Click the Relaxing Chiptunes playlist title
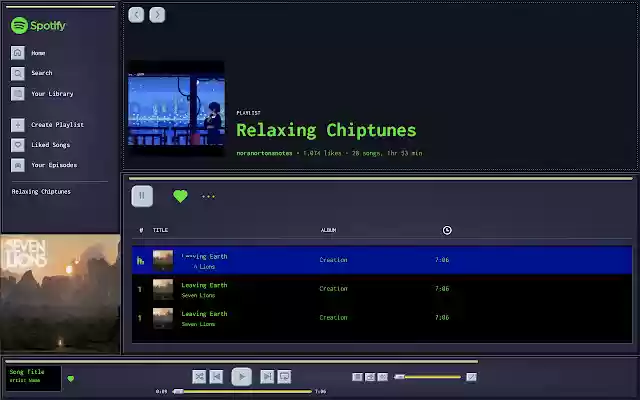Screen dimensions: 640x400 (x=326, y=130)
